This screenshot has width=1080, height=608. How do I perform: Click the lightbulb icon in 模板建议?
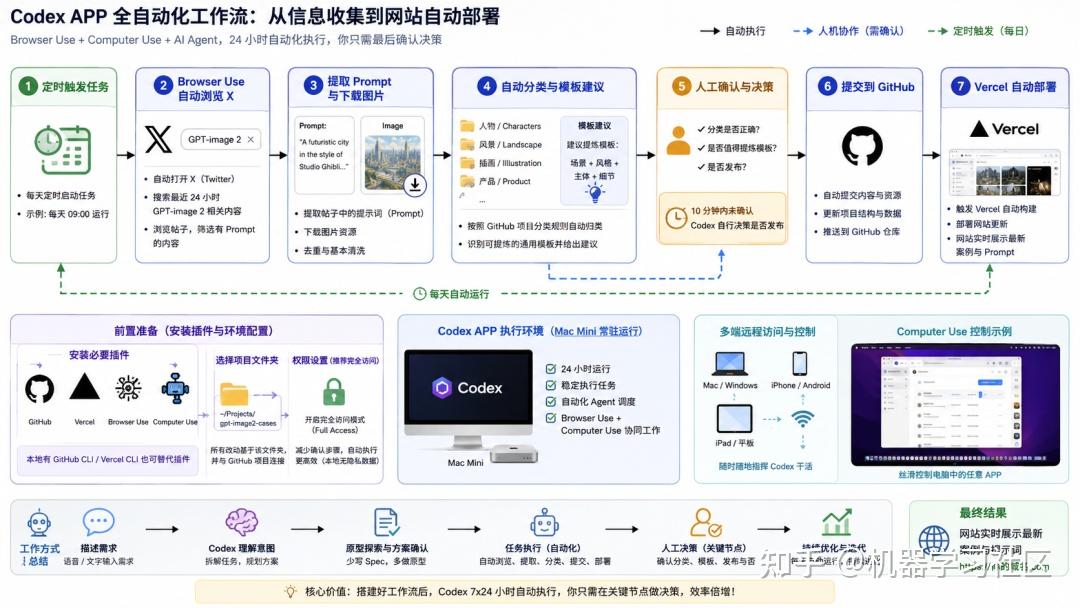click(x=594, y=193)
